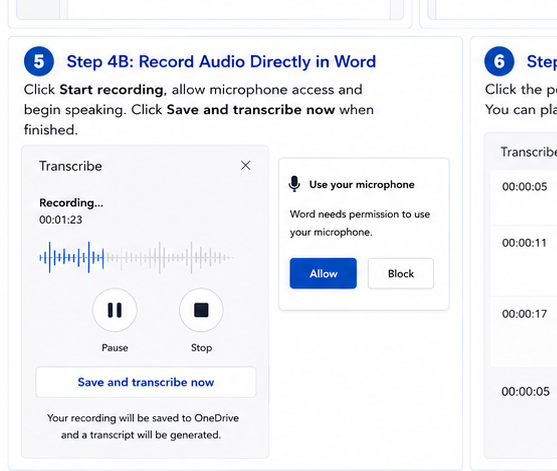Click the audio waveform display
557x471 pixels.
136,258
